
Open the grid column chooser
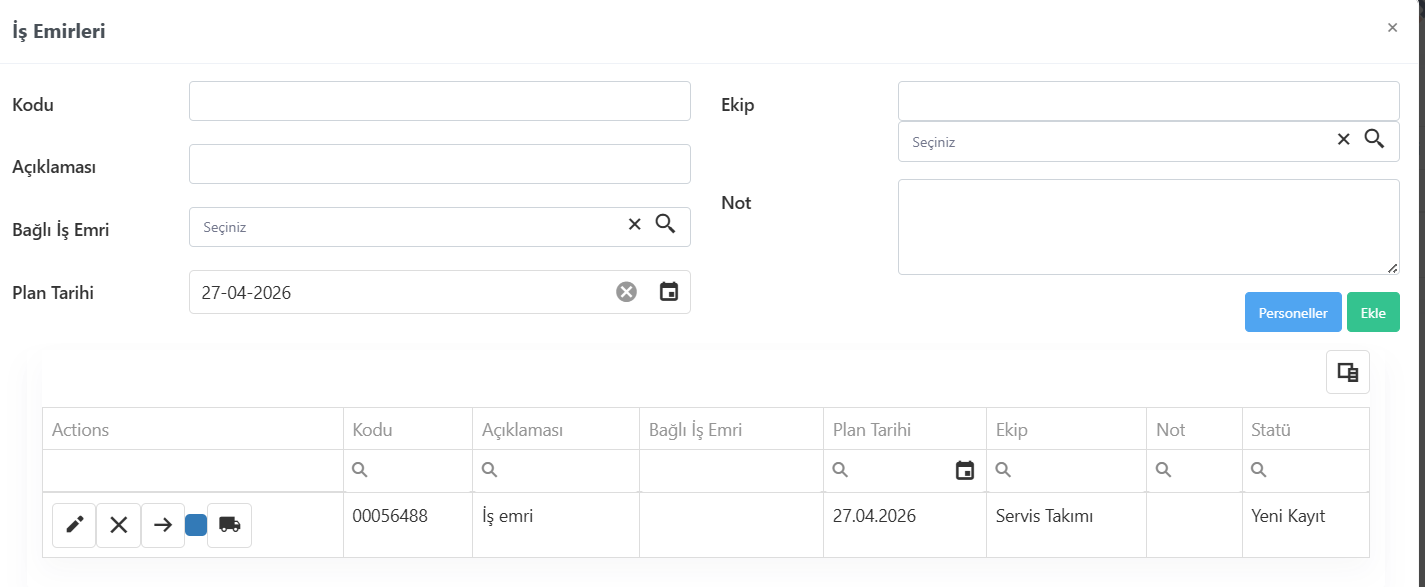tap(1348, 372)
